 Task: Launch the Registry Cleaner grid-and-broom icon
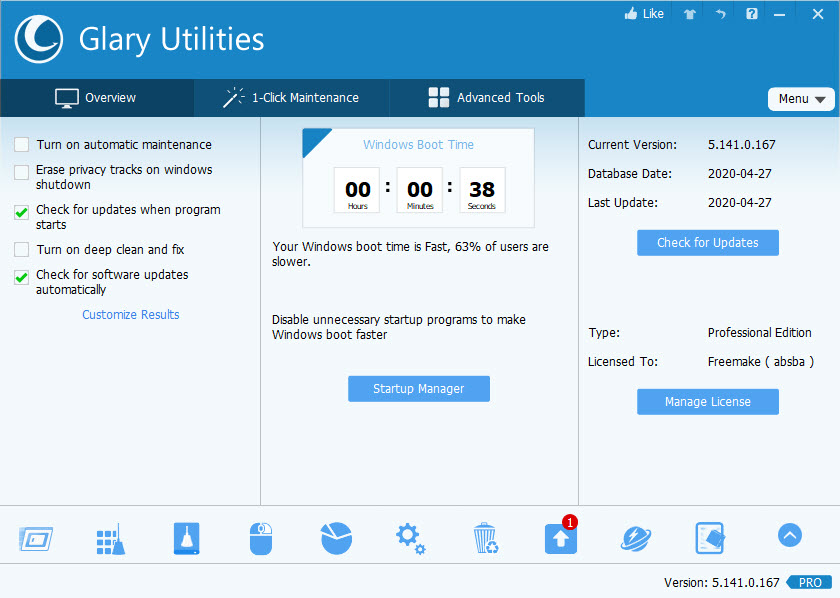click(x=110, y=539)
